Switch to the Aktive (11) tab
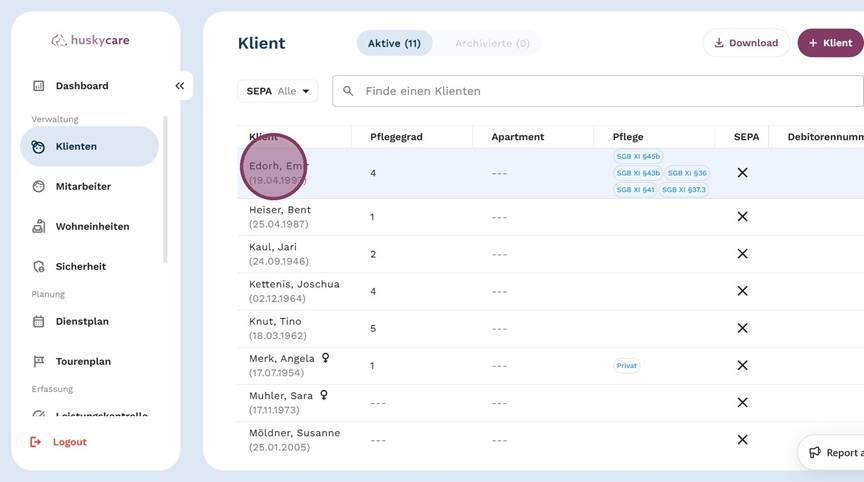The height and width of the screenshot is (482, 864). [394, 43]
